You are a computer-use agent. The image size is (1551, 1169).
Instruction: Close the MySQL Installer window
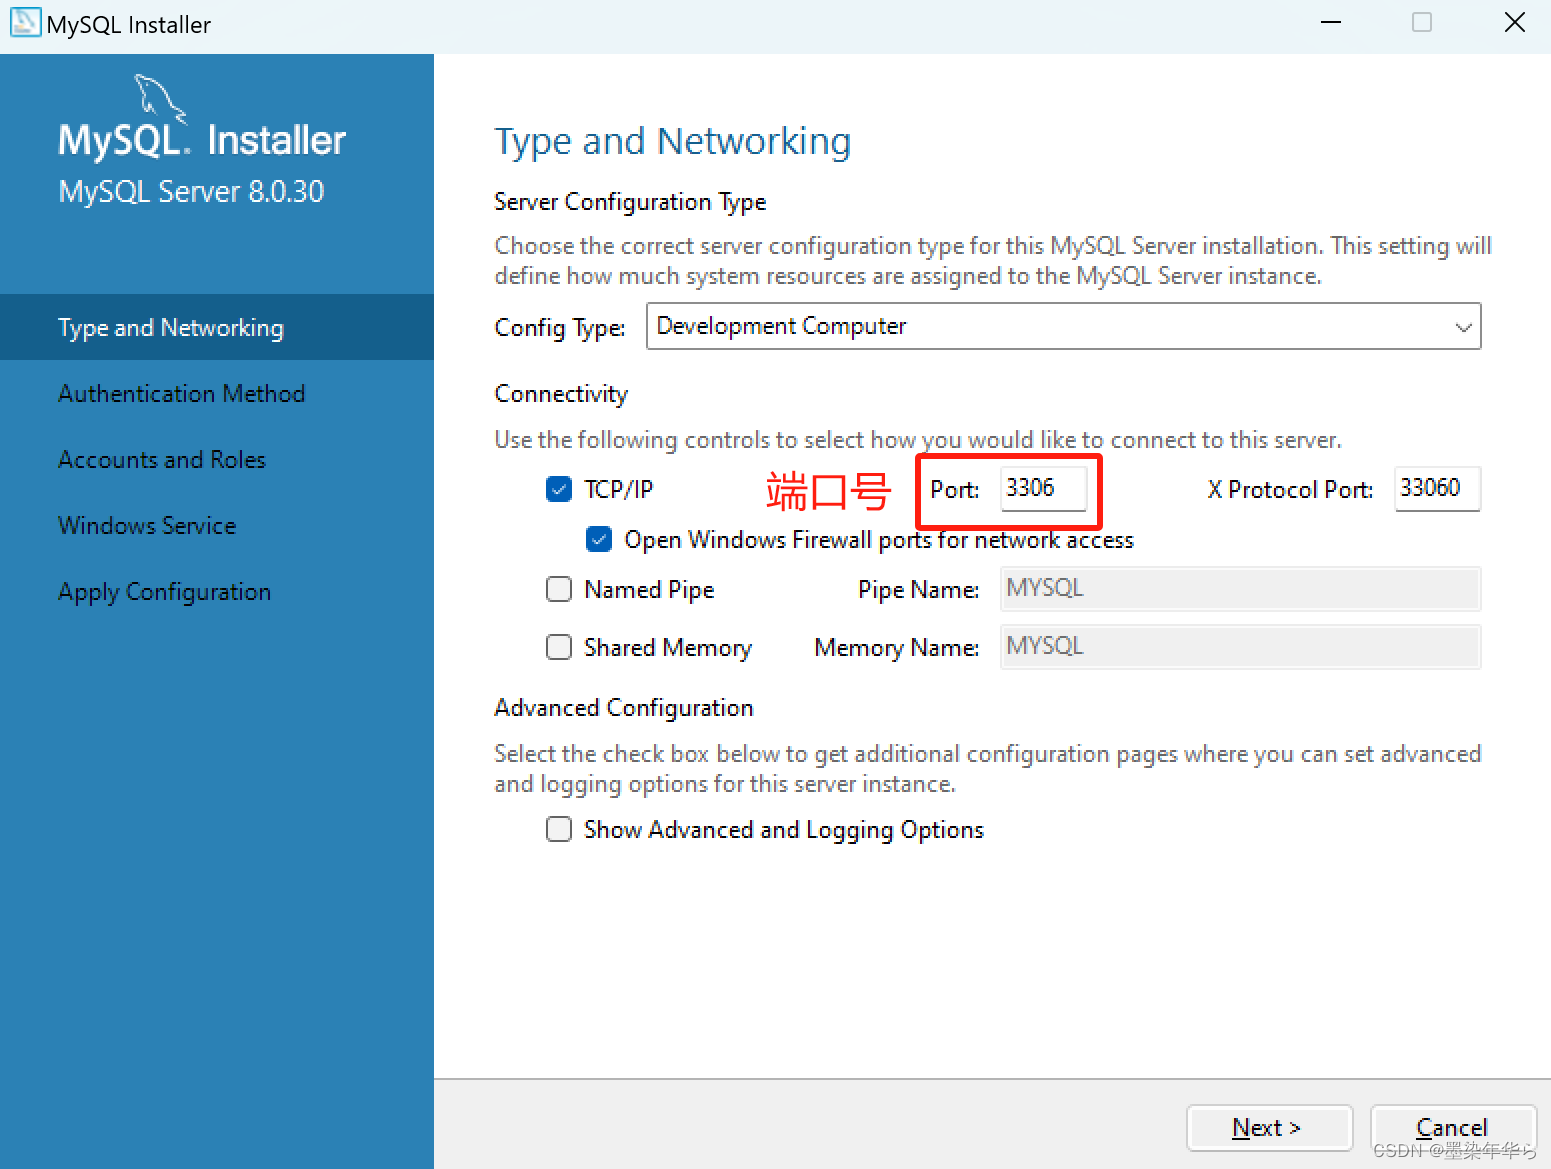tap(1515, 22)
